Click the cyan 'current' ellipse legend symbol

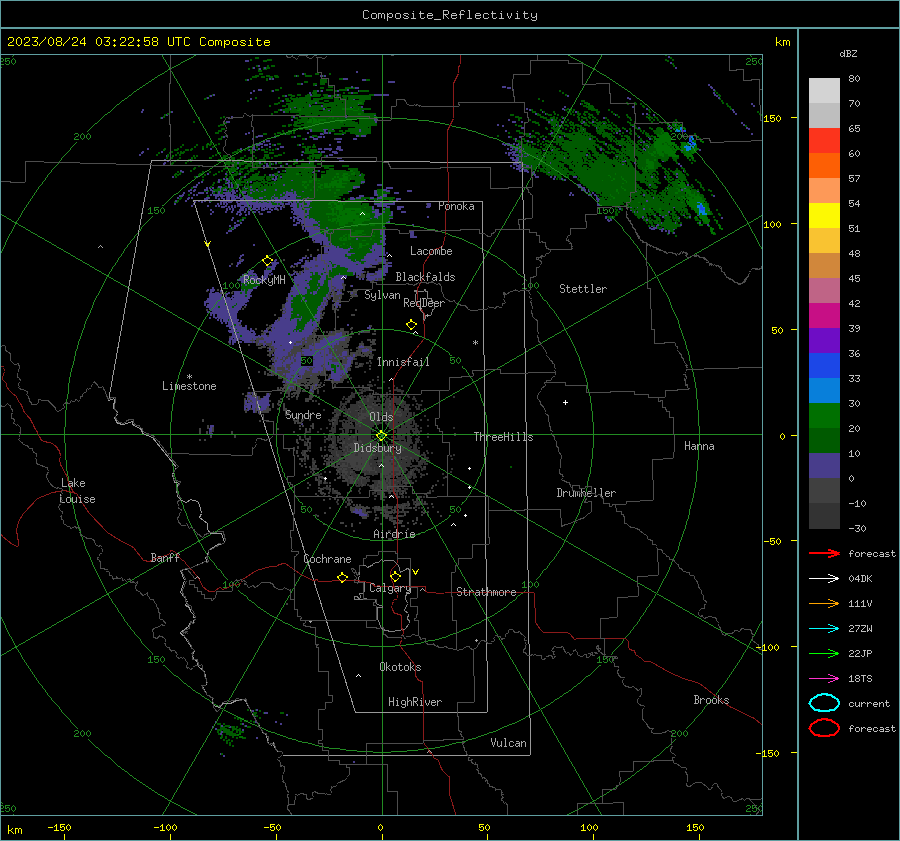tap(824, 703)
